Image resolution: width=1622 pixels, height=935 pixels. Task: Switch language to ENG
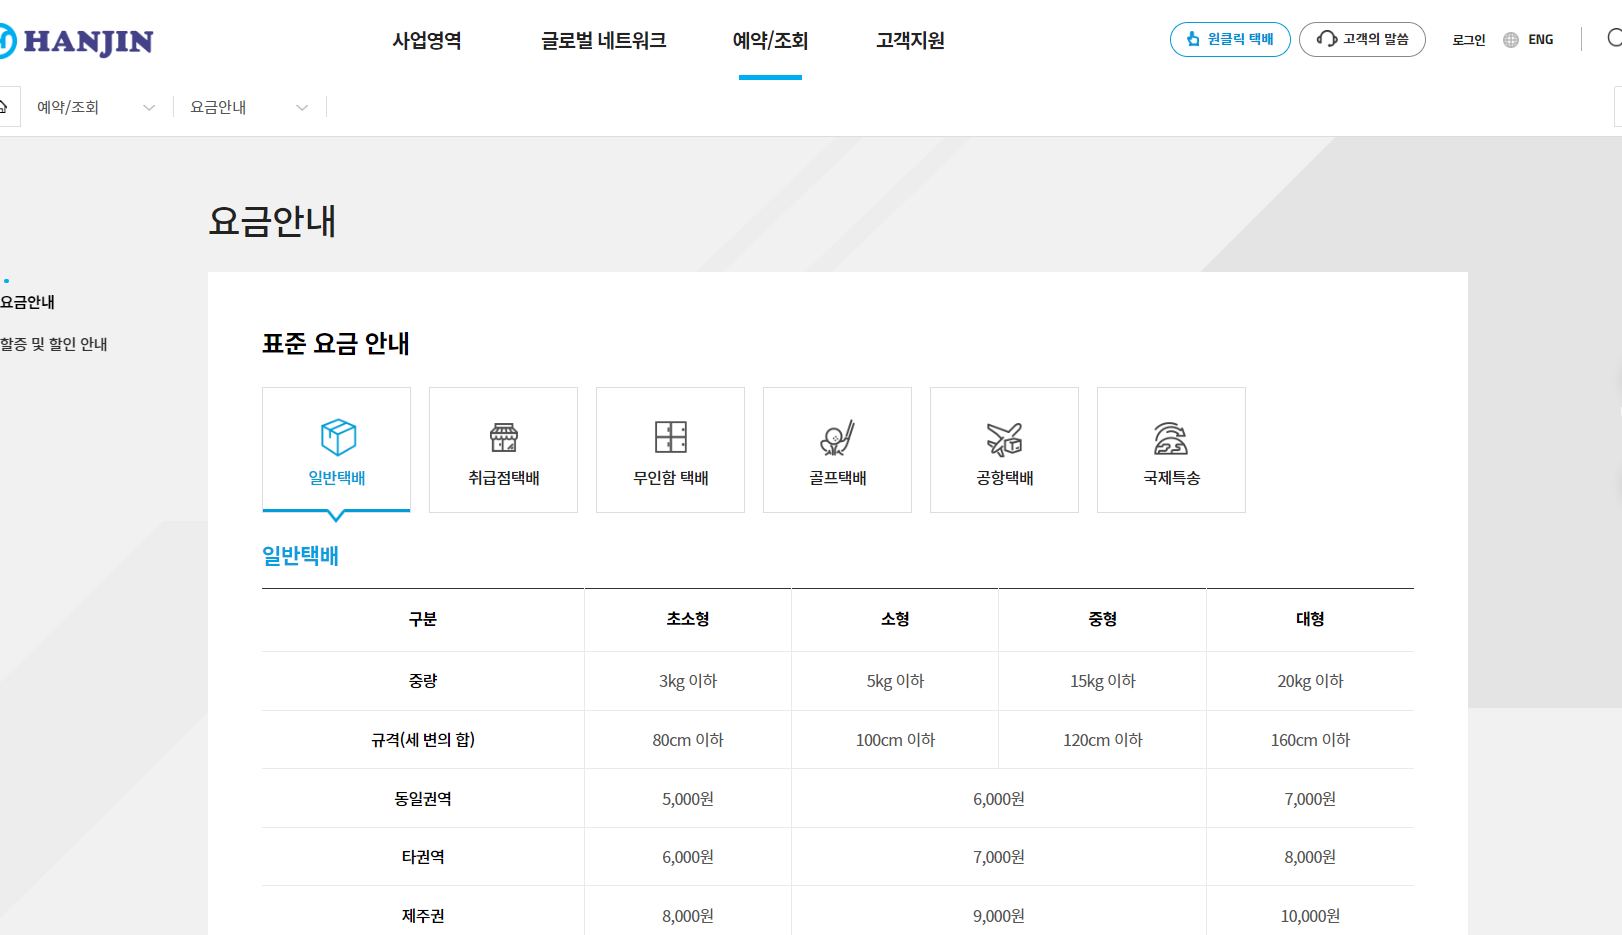click(1541, 40)
